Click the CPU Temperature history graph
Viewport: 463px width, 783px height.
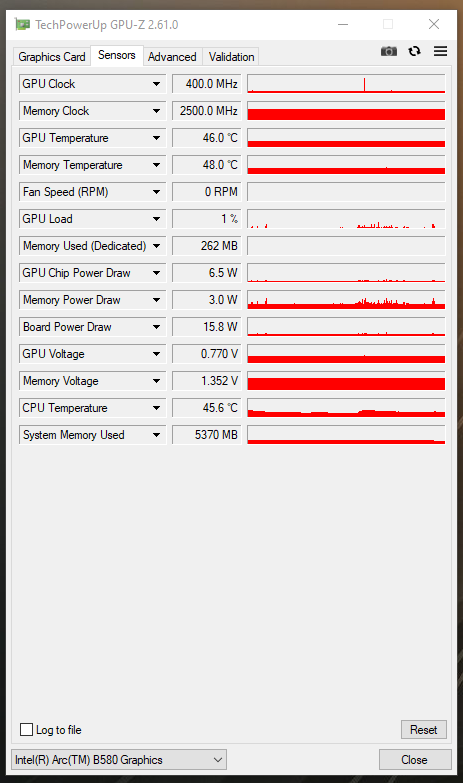pos(346,407)
